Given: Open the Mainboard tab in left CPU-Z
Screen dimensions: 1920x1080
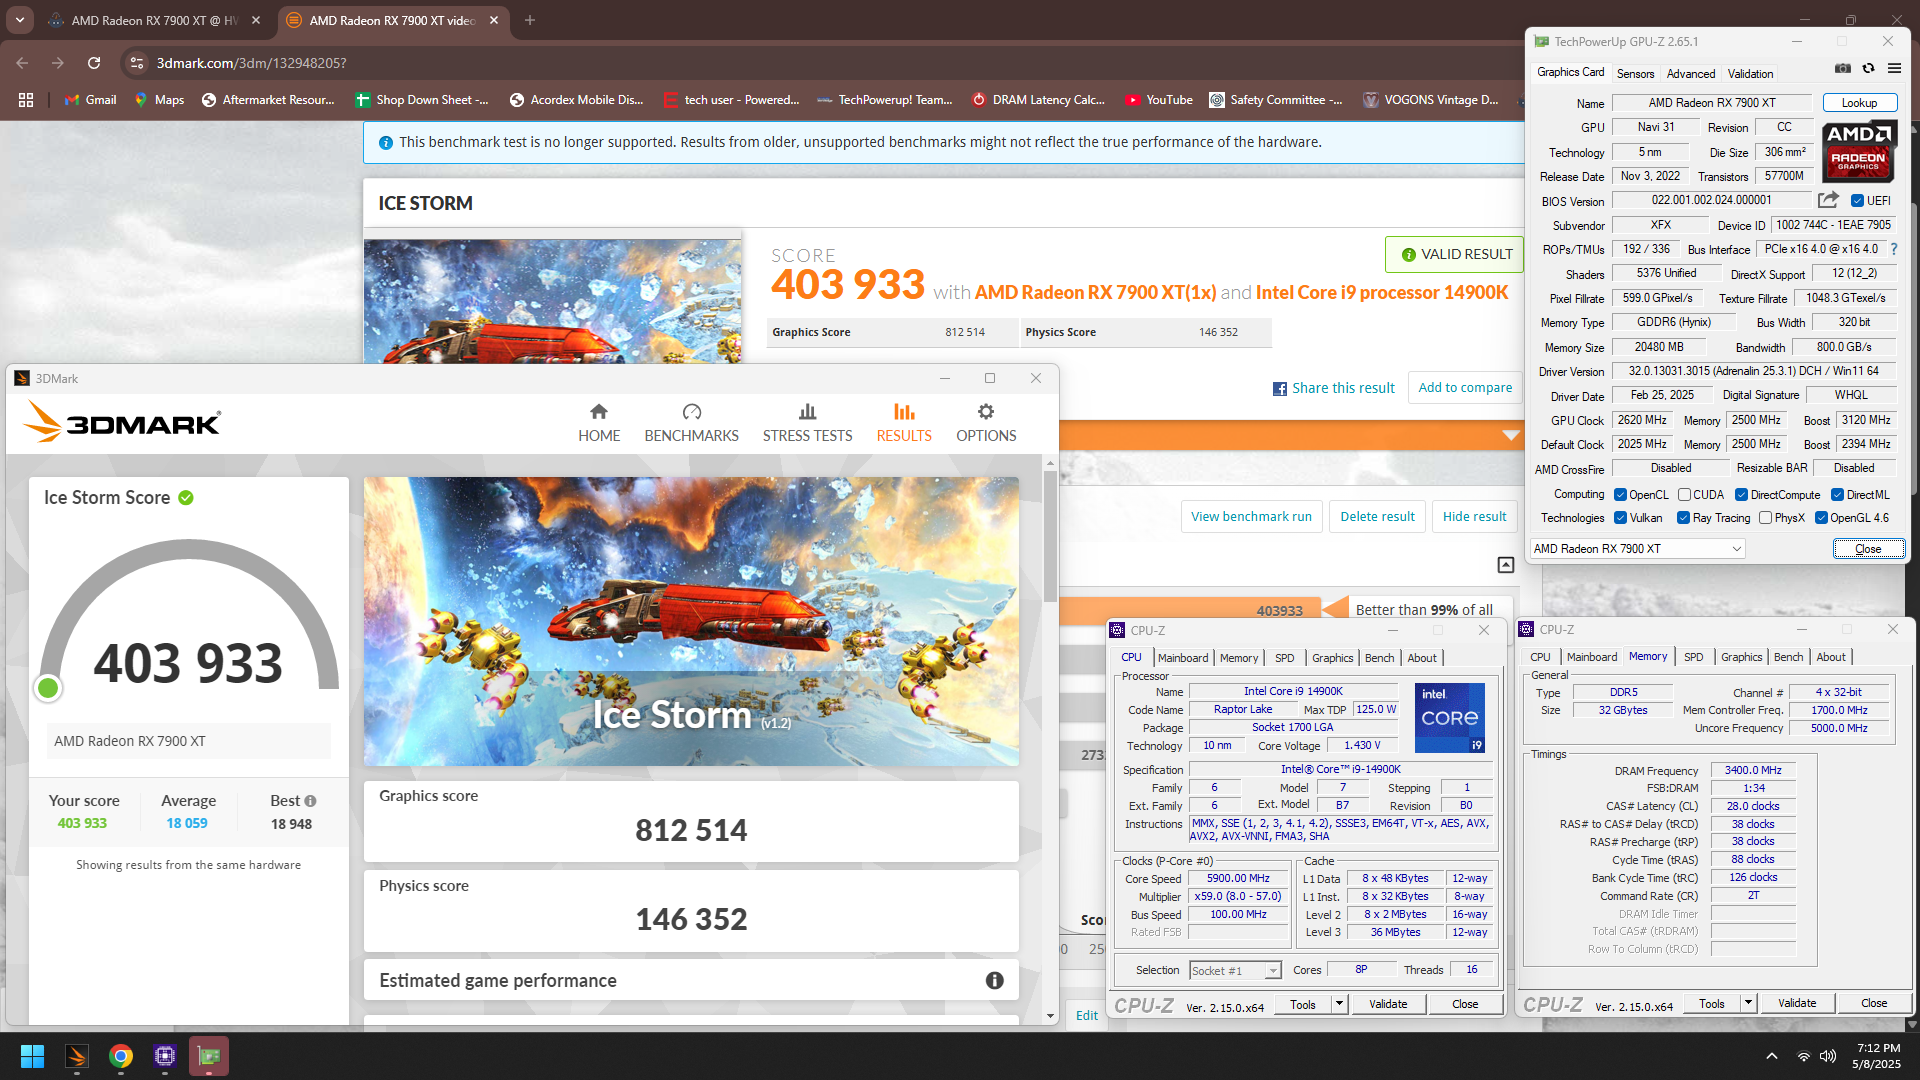Looking at the screenshot, I should click(x=1182, y=658).
